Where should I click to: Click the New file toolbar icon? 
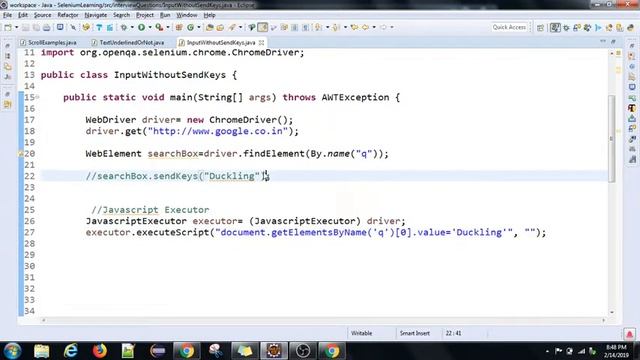[x=7, y=27]
